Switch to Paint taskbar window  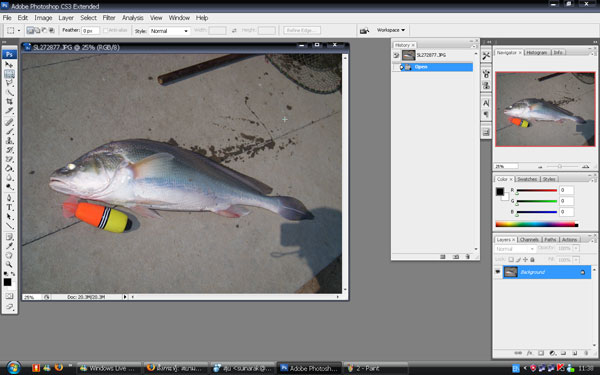(375, 368)
